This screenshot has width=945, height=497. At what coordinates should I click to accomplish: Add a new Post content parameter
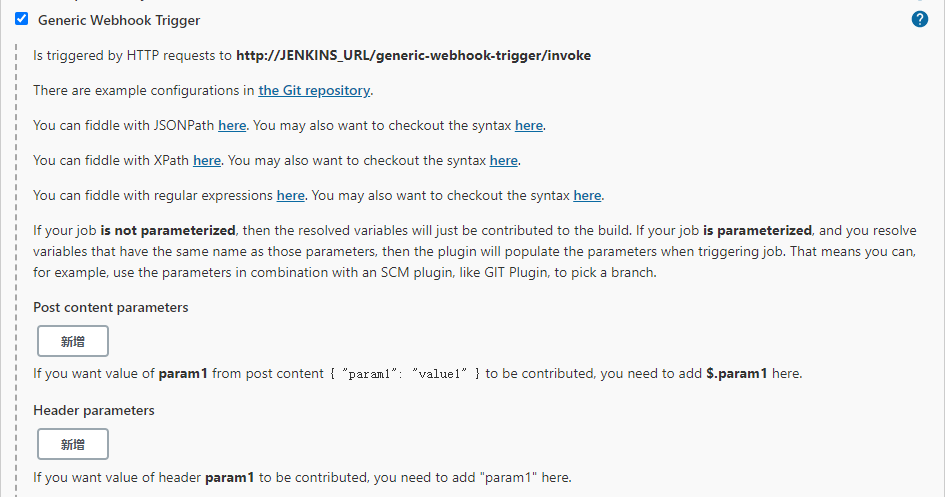(x=73, y=341)
